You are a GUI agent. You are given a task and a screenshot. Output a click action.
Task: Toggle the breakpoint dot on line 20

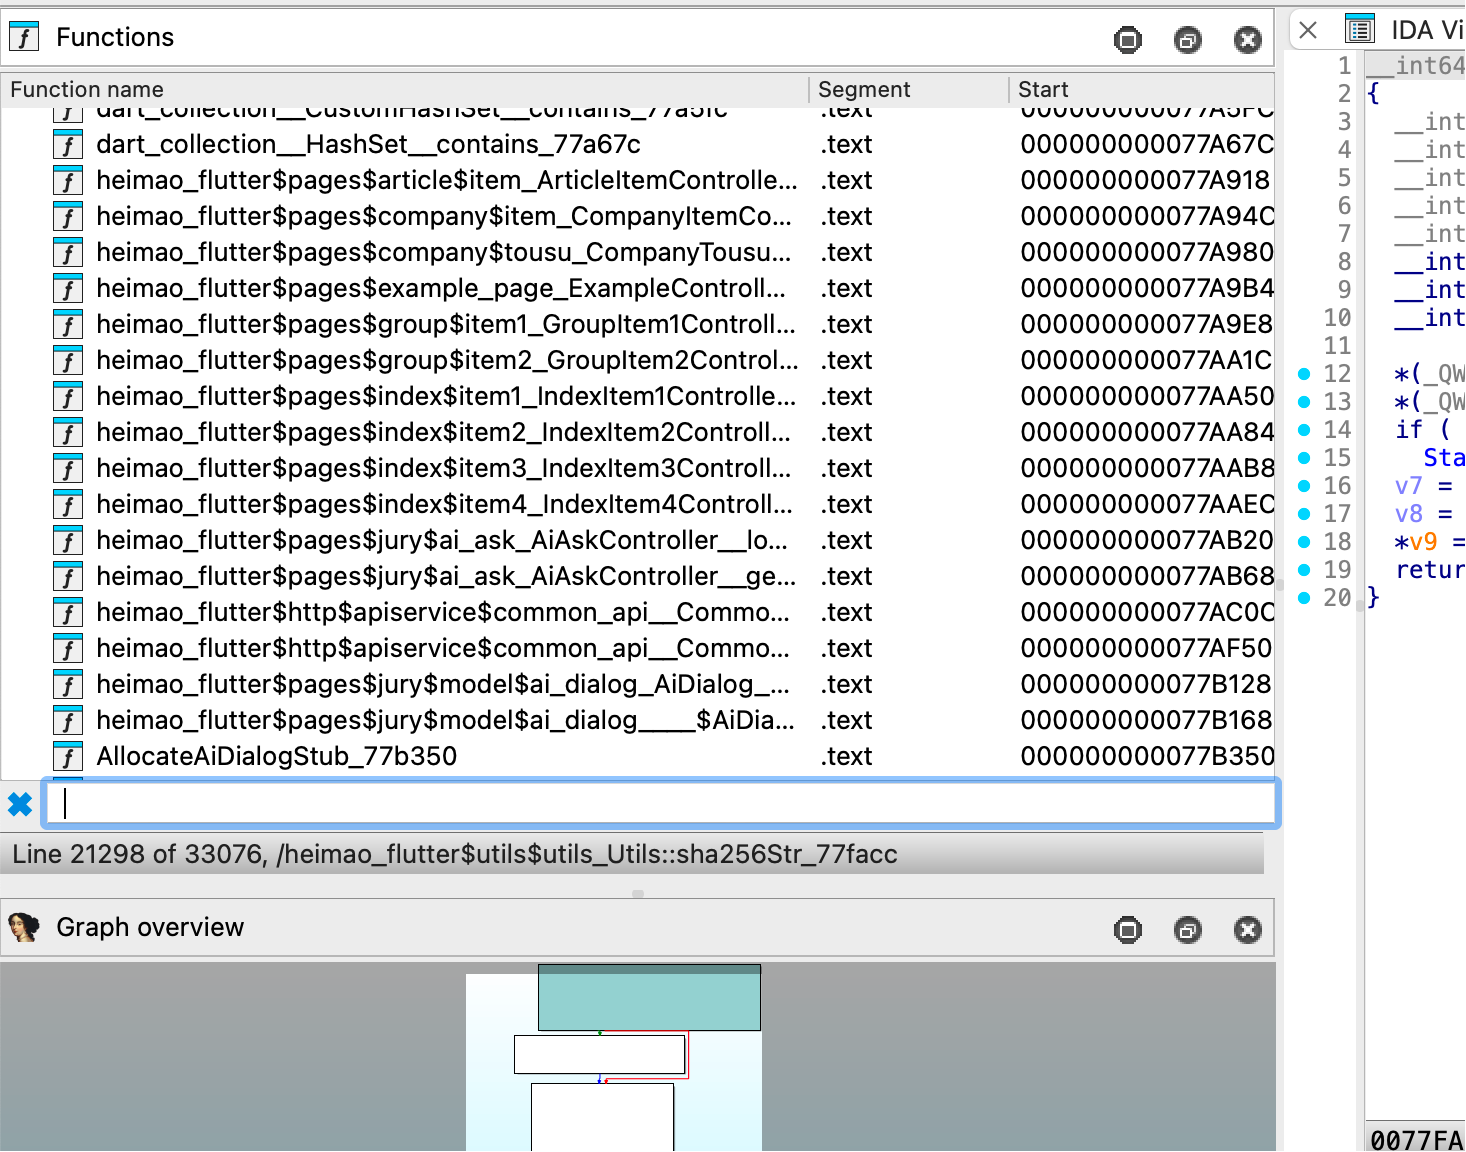[x=1304, y=598]
